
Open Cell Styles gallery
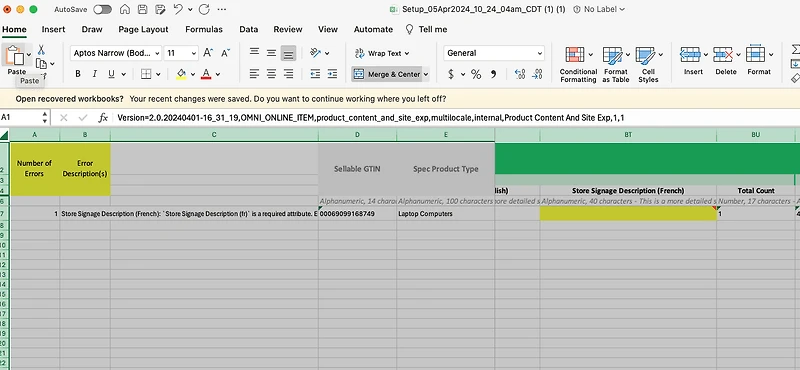(648, 64)
